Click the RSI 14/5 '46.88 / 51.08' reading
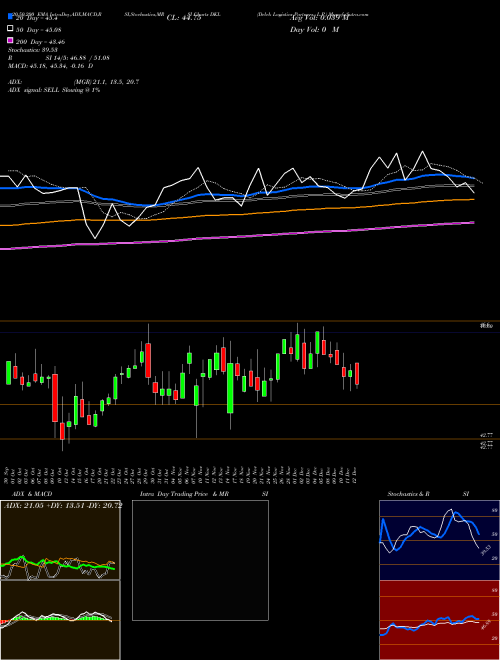 coord(90,58)
